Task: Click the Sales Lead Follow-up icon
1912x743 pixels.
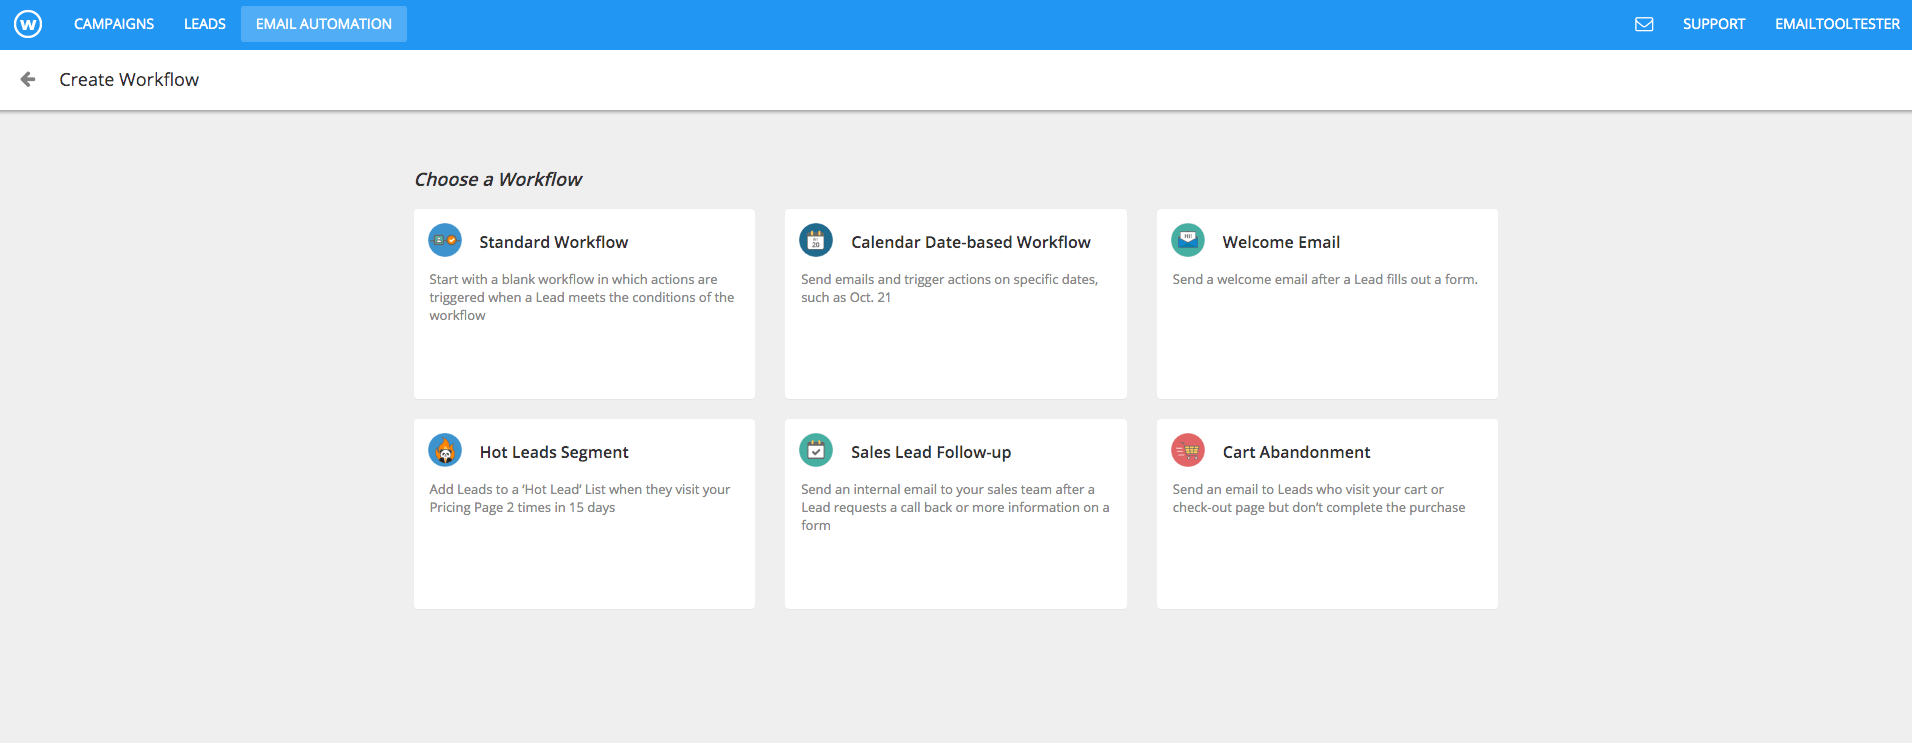Action: pyautogui.click(x=816, y=450)
